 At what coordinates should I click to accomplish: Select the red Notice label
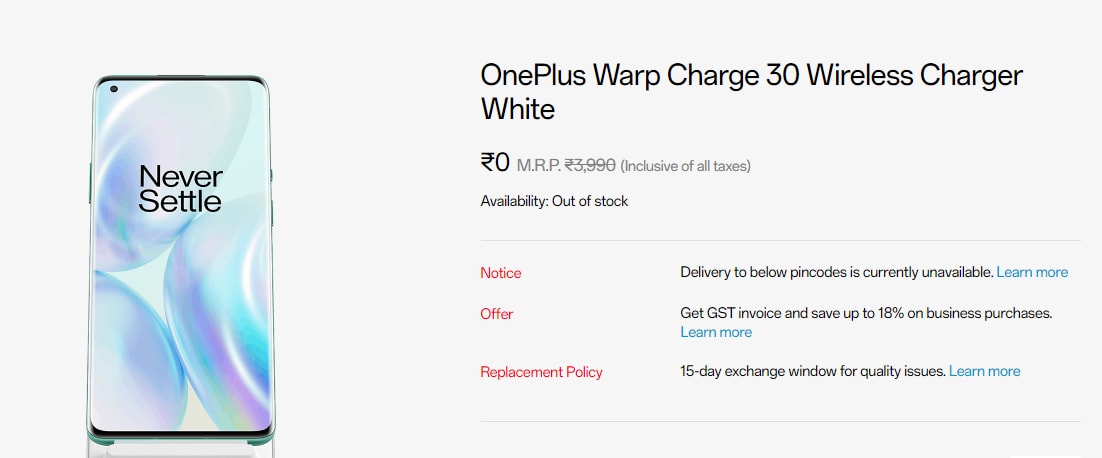(500, 273)
